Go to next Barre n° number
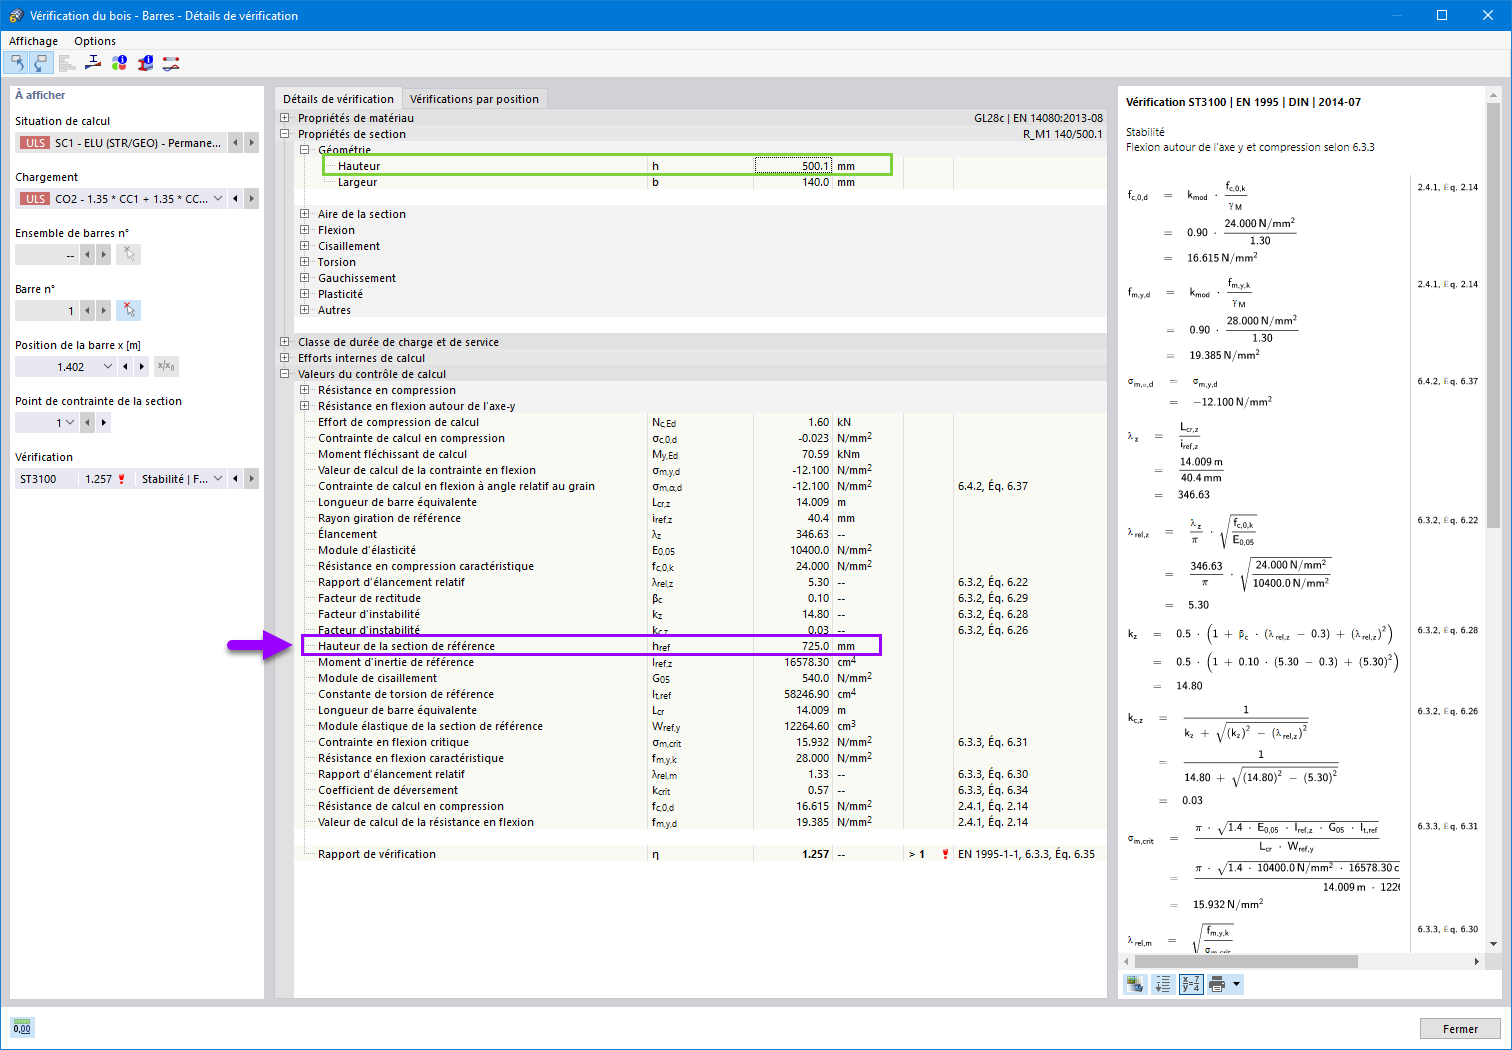The height and width of the screenshot is (1050, 1512). click(104, 311)
